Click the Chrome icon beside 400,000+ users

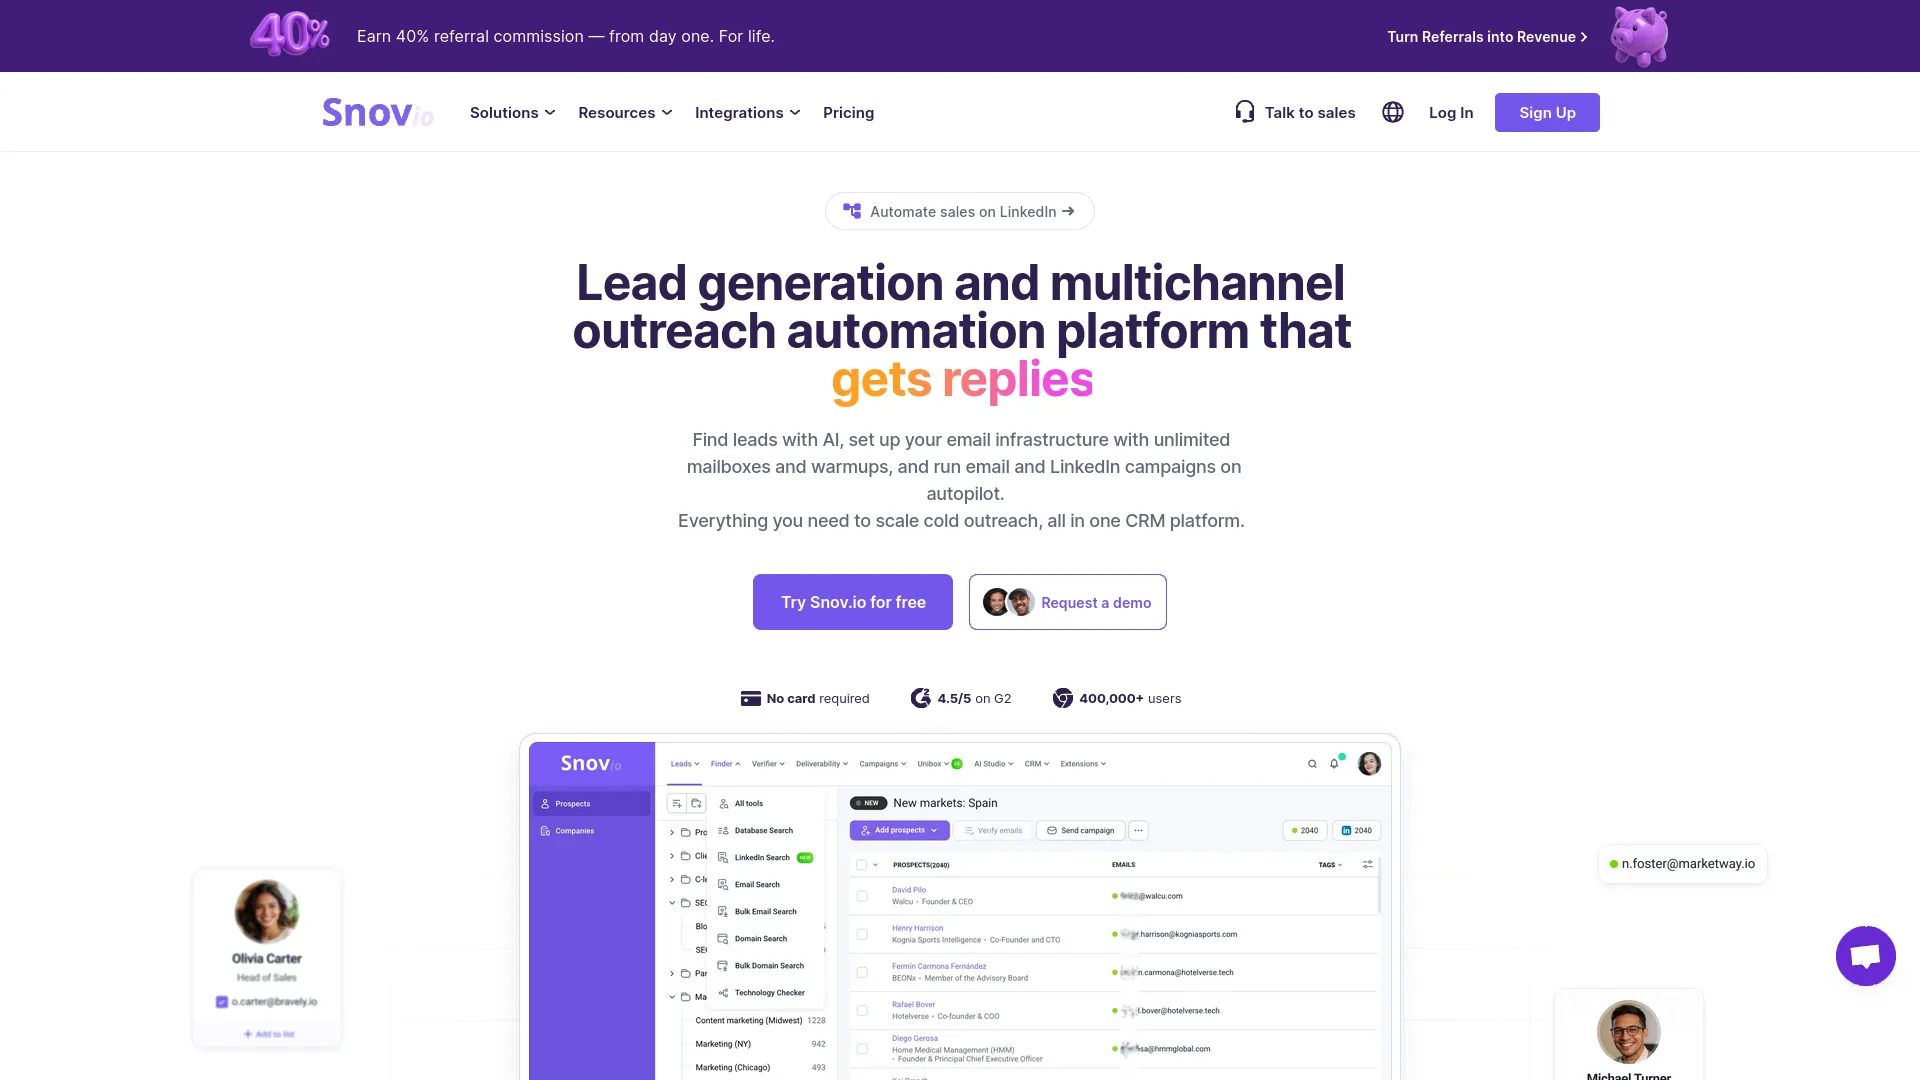tap(1062, 698)
